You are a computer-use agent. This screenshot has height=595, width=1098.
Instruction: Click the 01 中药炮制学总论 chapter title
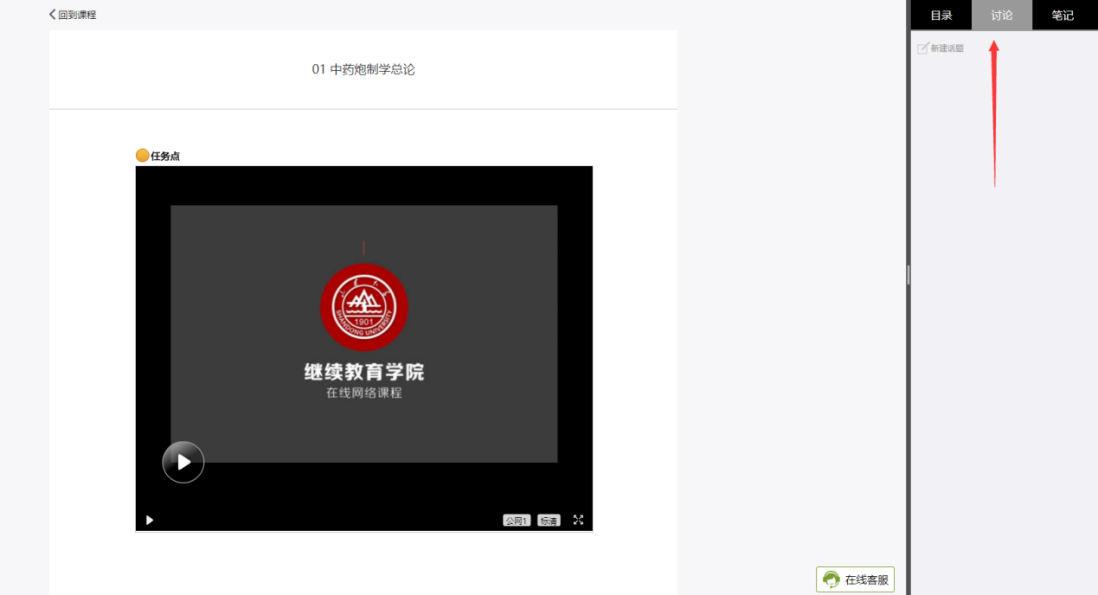(x=363, y=69)
